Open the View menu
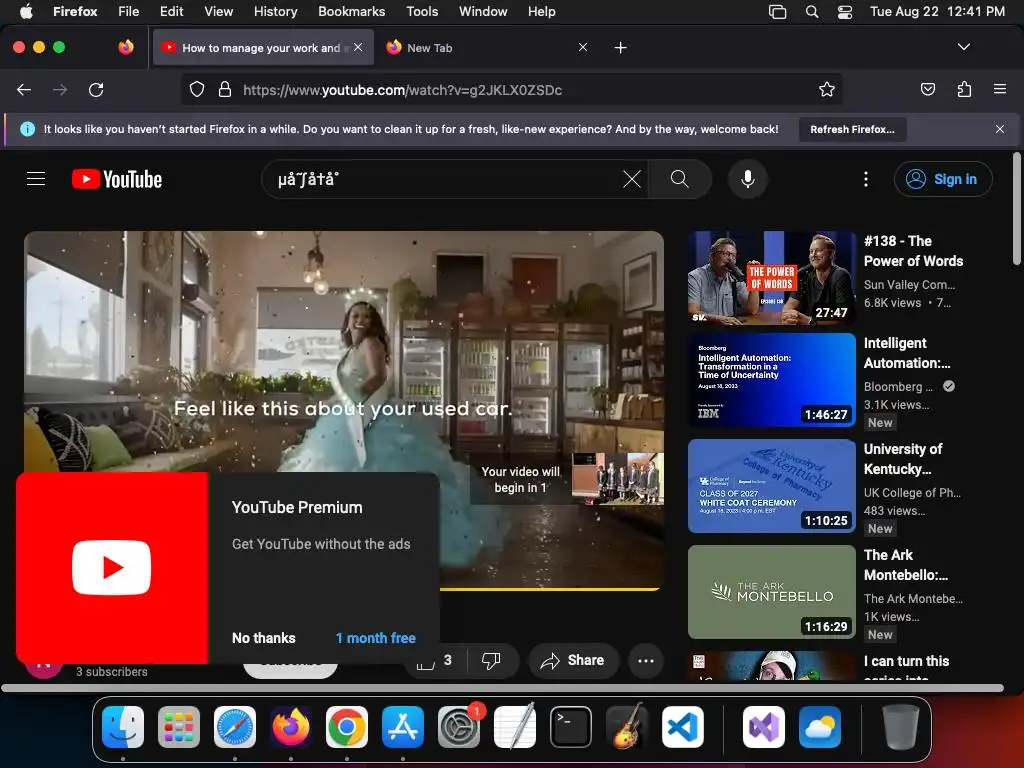Image resolution: width=1024 pixels, height=768 pixels. coord(218,11)
